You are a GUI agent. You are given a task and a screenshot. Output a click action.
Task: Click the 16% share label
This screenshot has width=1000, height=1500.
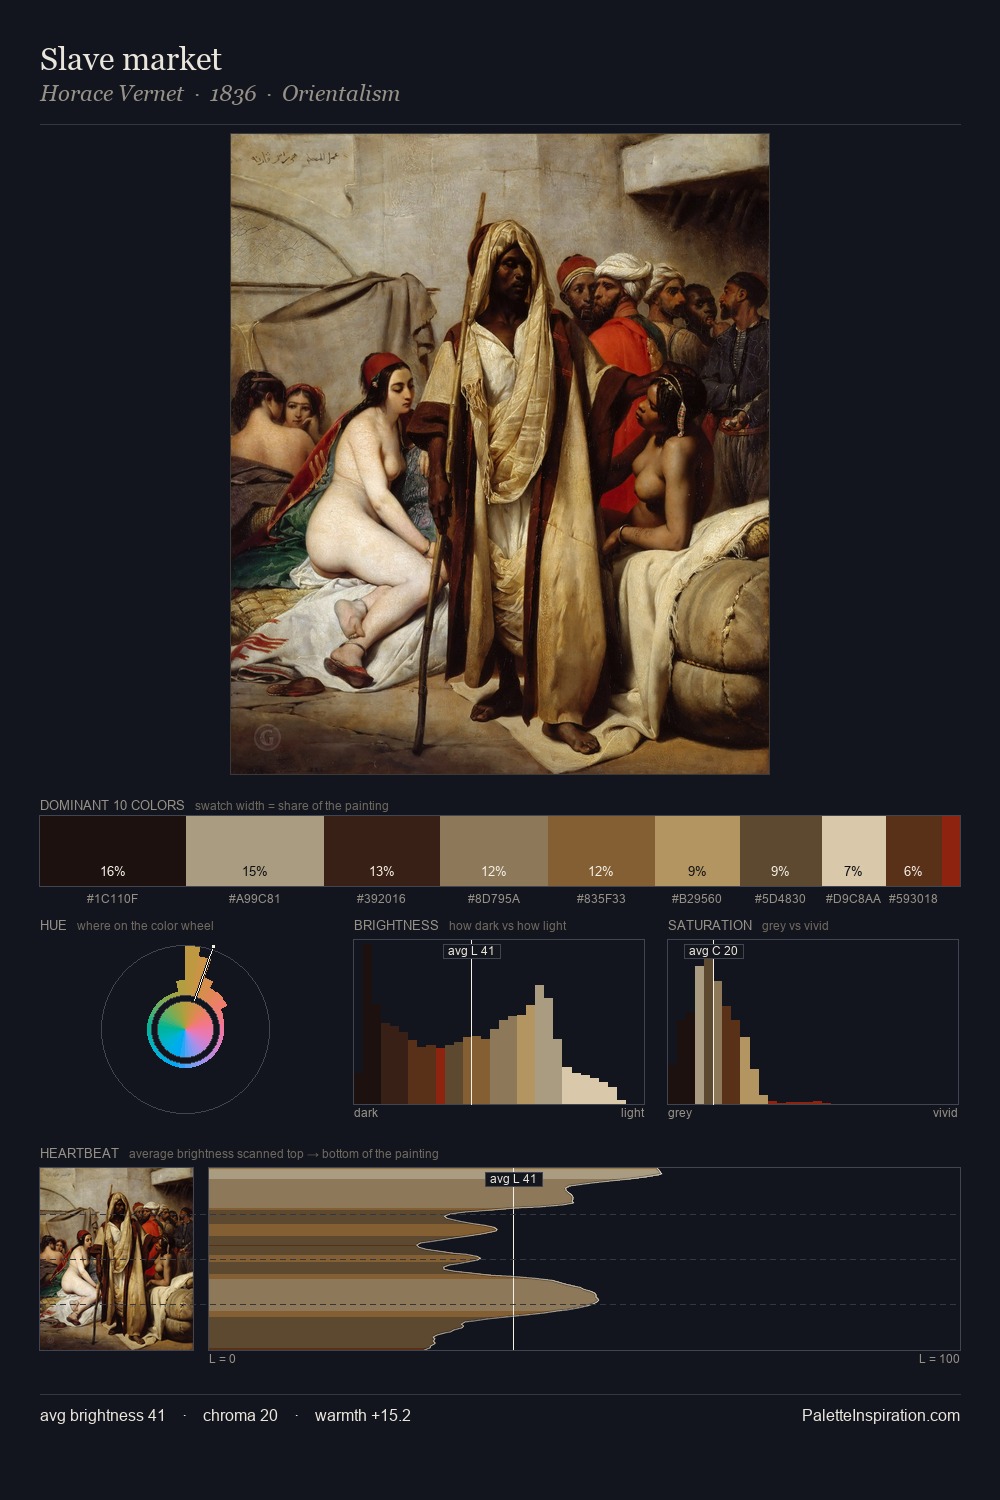[x=113, y=871]
